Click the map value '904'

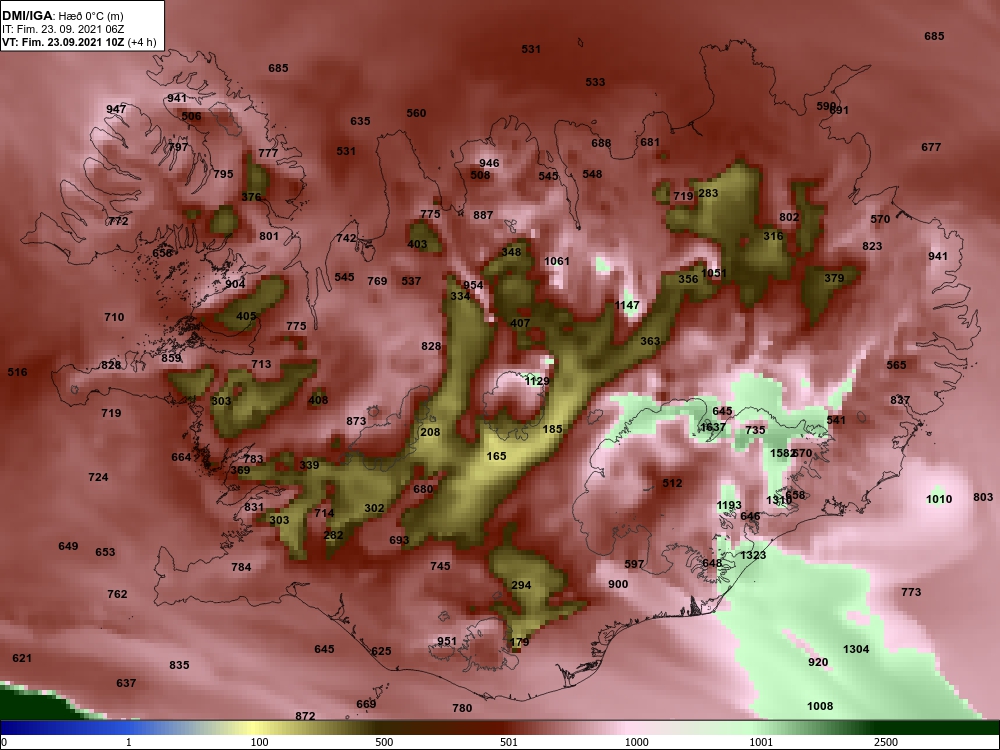(x=235, y=284)
